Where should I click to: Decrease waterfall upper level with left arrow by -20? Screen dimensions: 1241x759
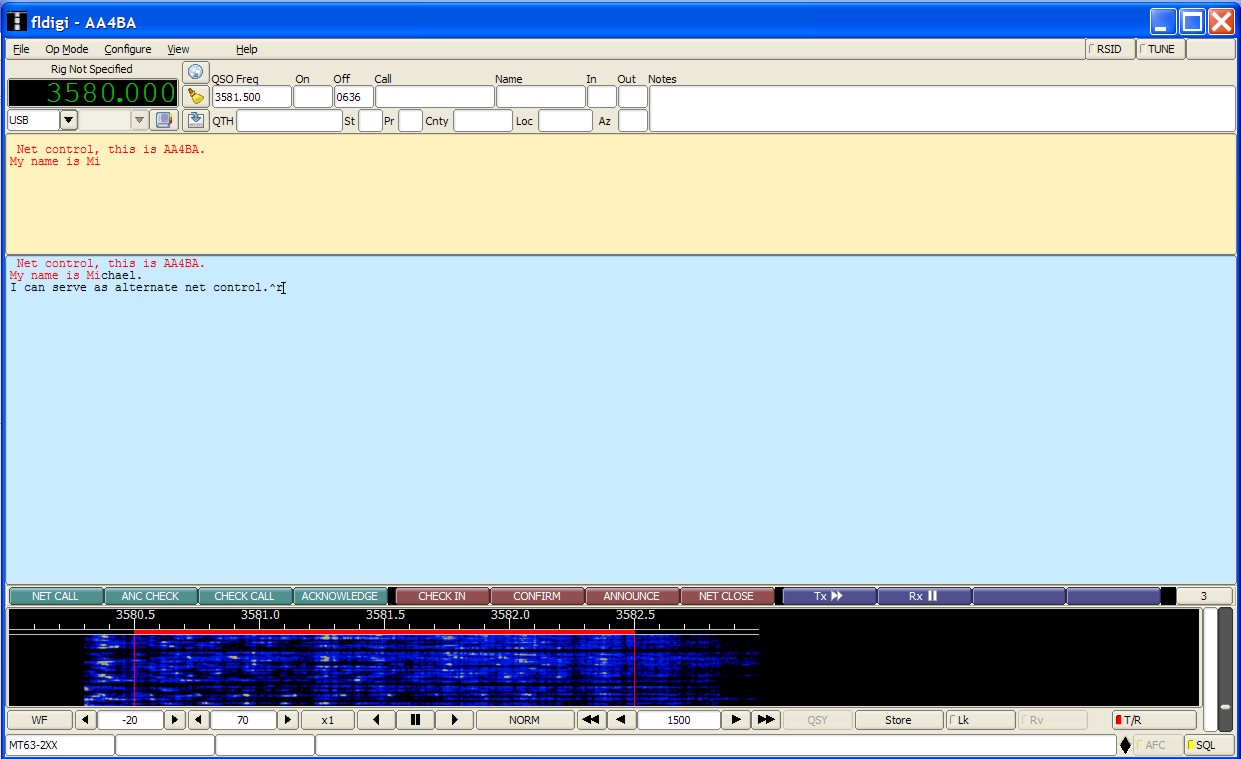coord(86,720)
